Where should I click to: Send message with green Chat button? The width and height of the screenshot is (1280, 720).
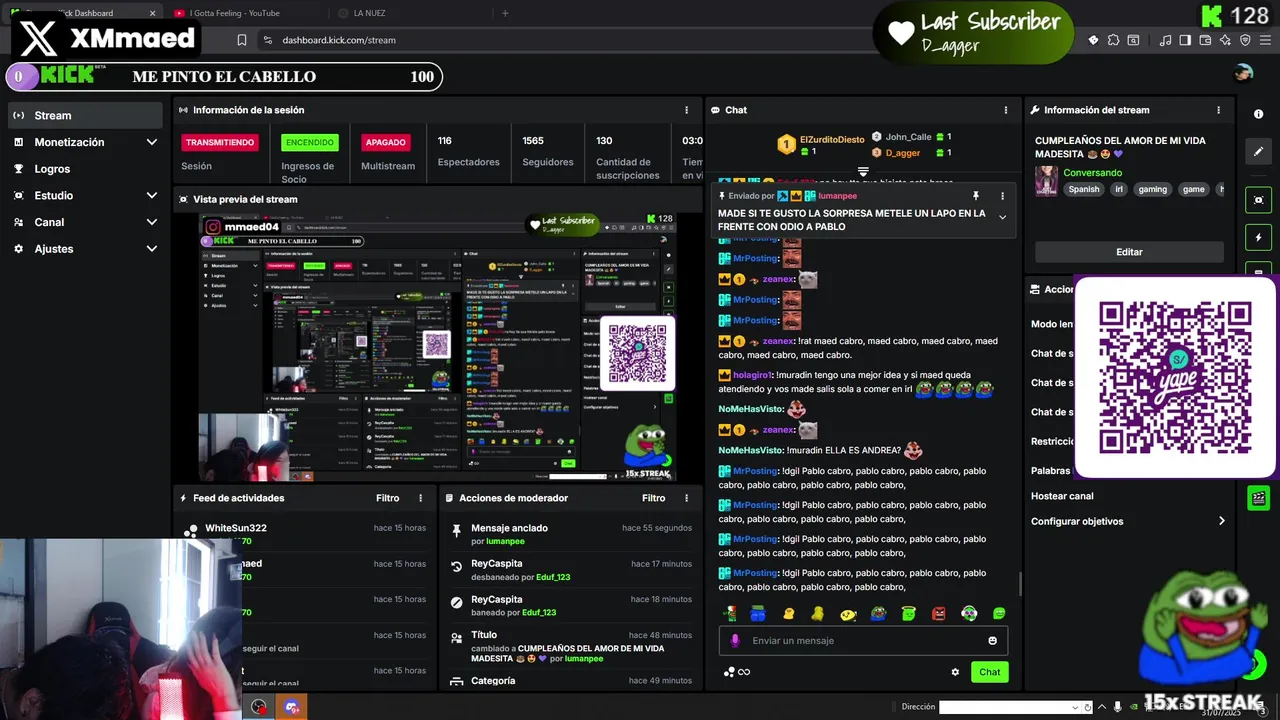(x=989, y=672)
